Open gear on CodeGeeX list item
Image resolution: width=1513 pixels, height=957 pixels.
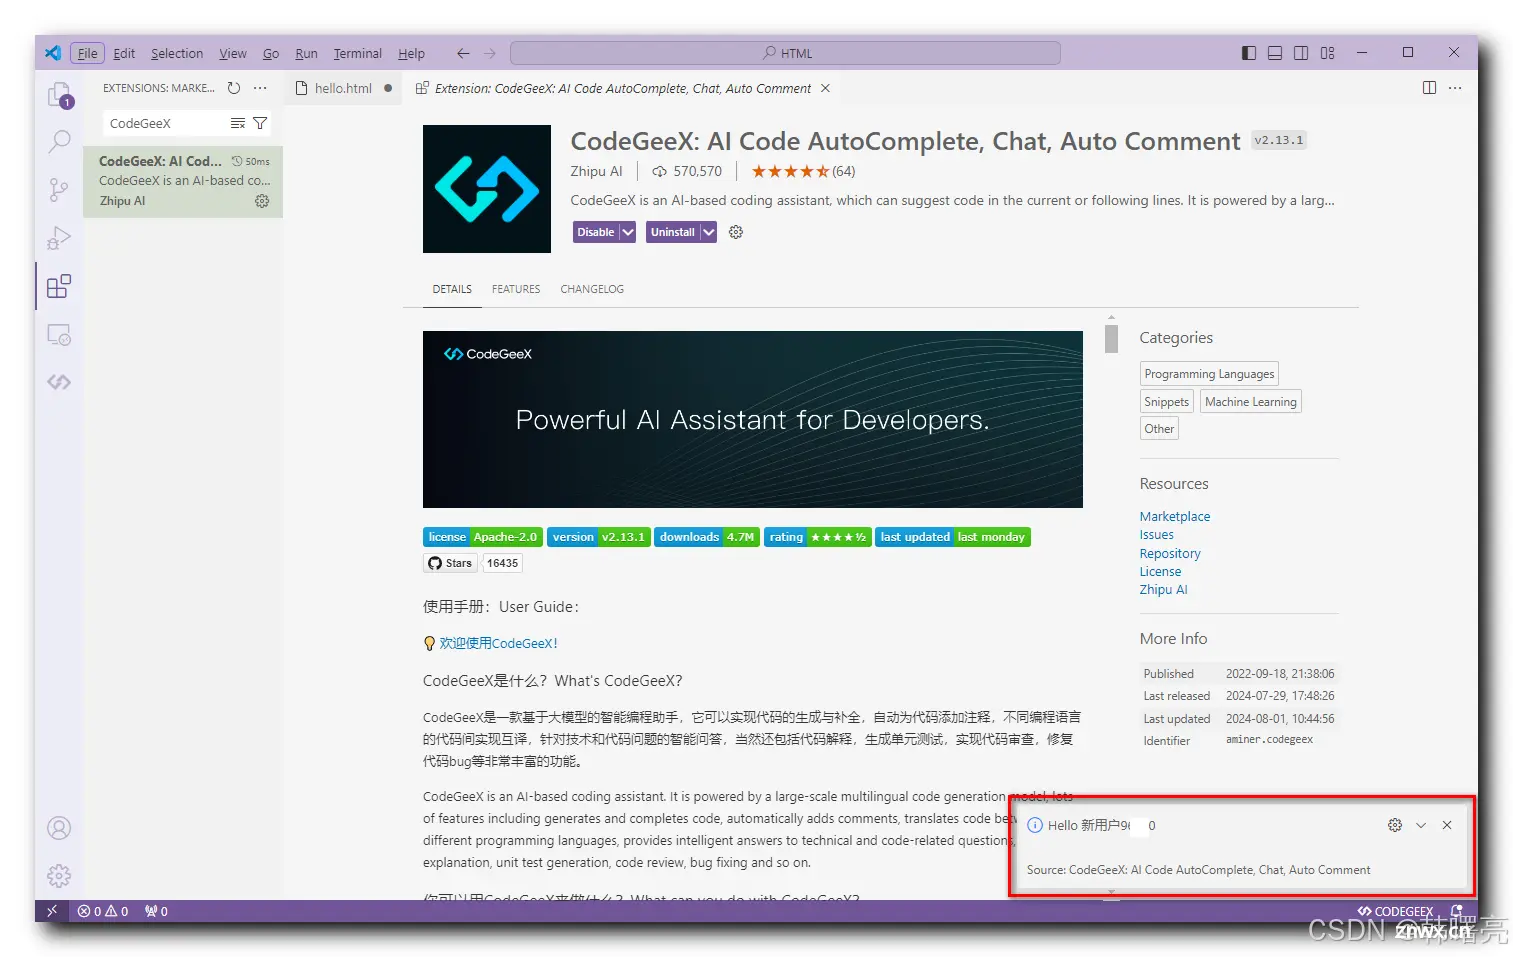pyautogui.click(x=262, y=201)
